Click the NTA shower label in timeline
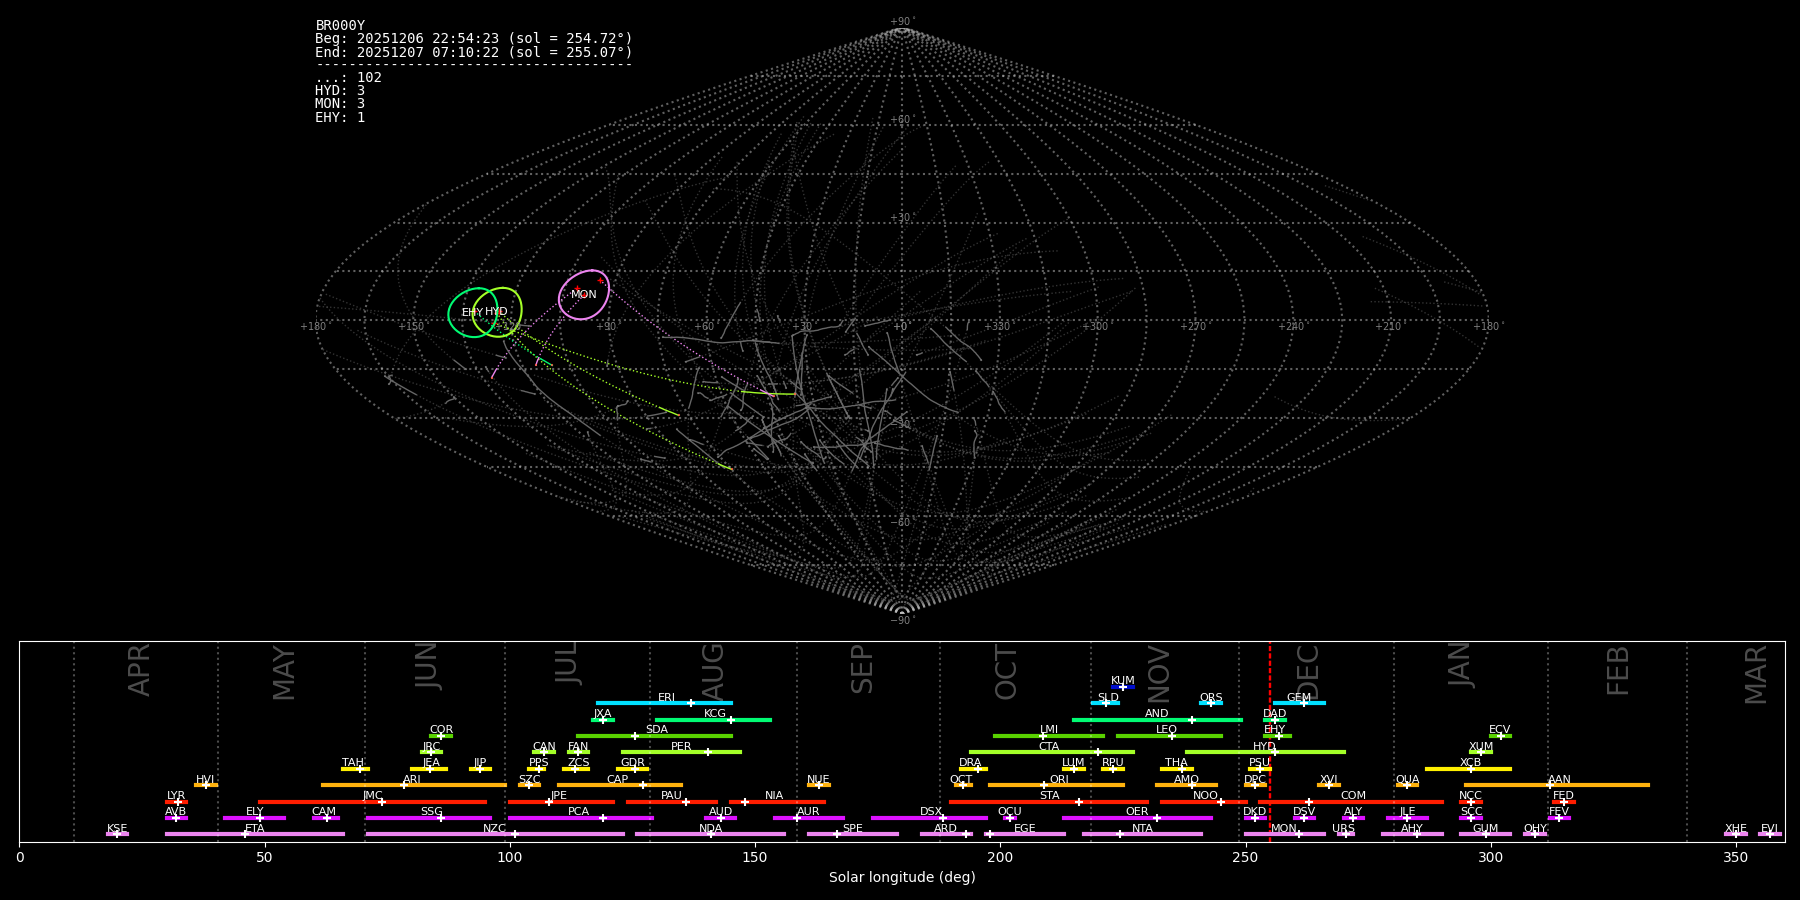This screenshot has width=1800, height=900. pos(1142,829)
